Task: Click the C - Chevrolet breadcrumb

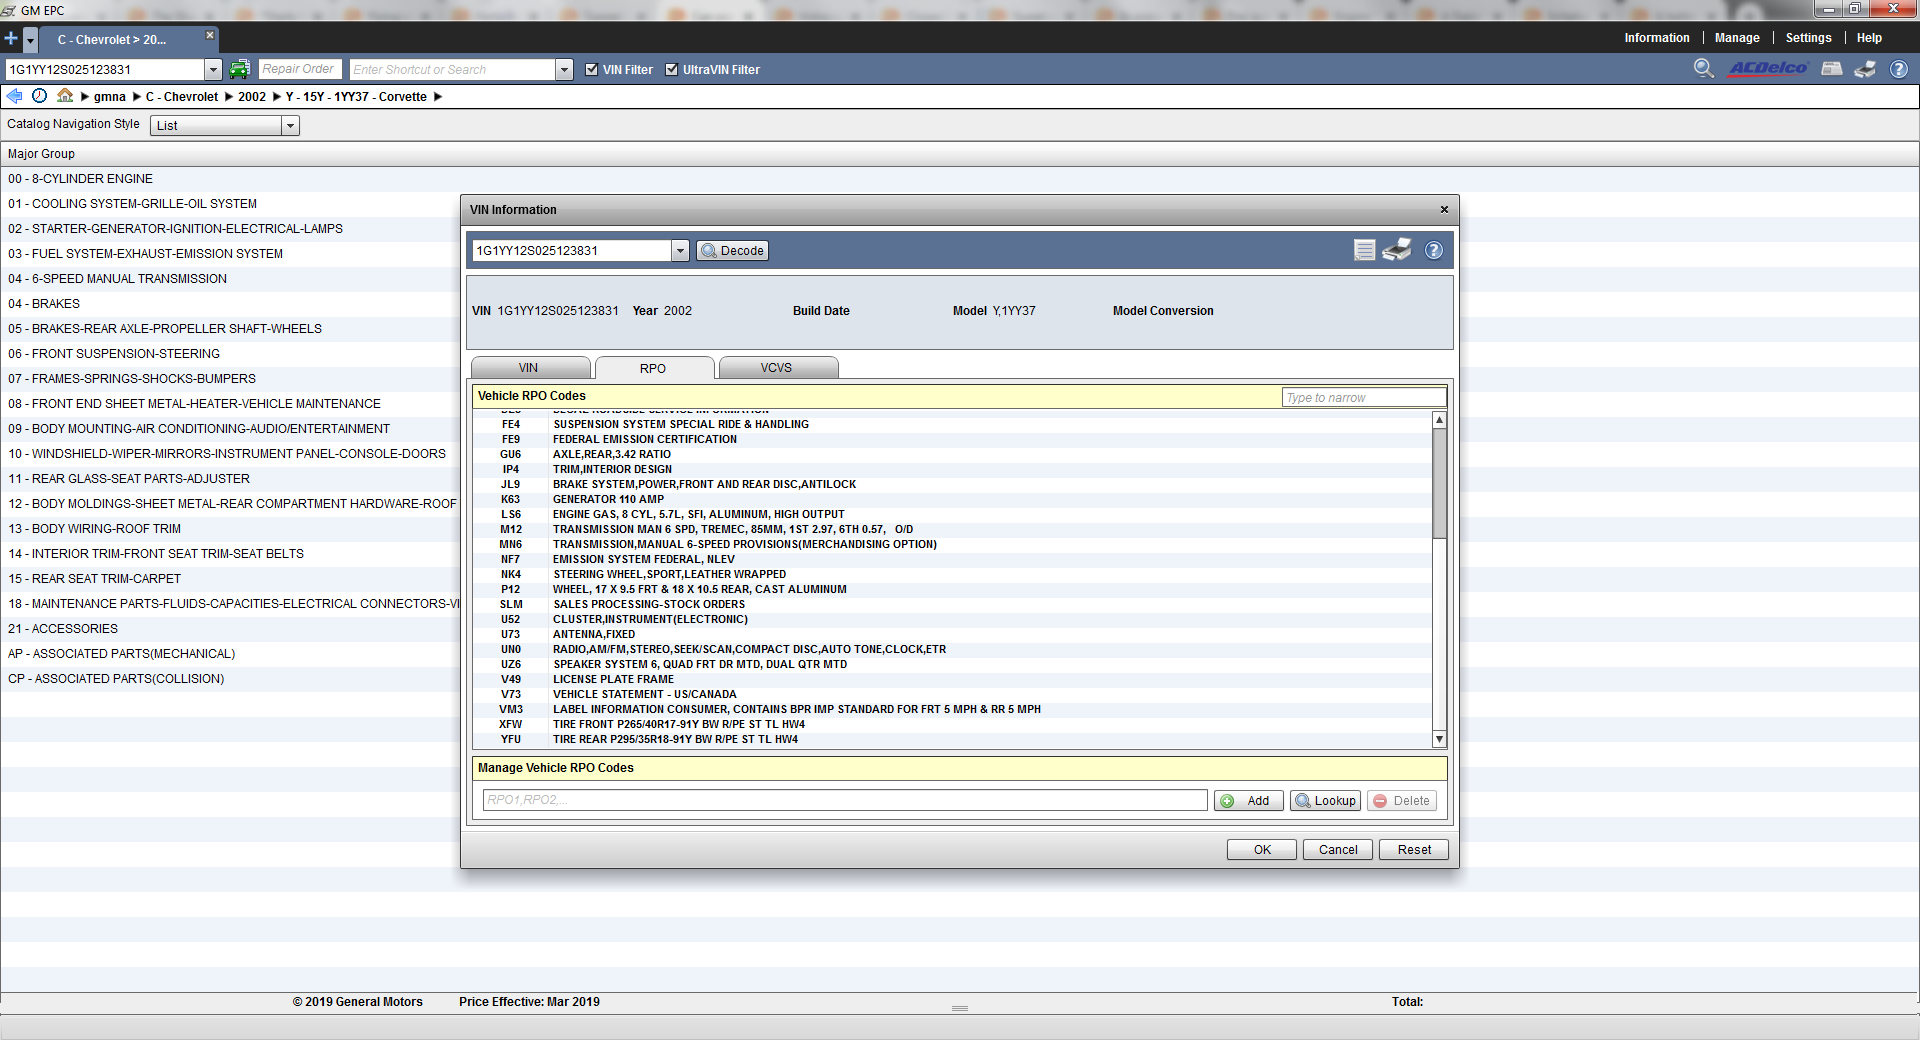Action: [x=182, y=97]
